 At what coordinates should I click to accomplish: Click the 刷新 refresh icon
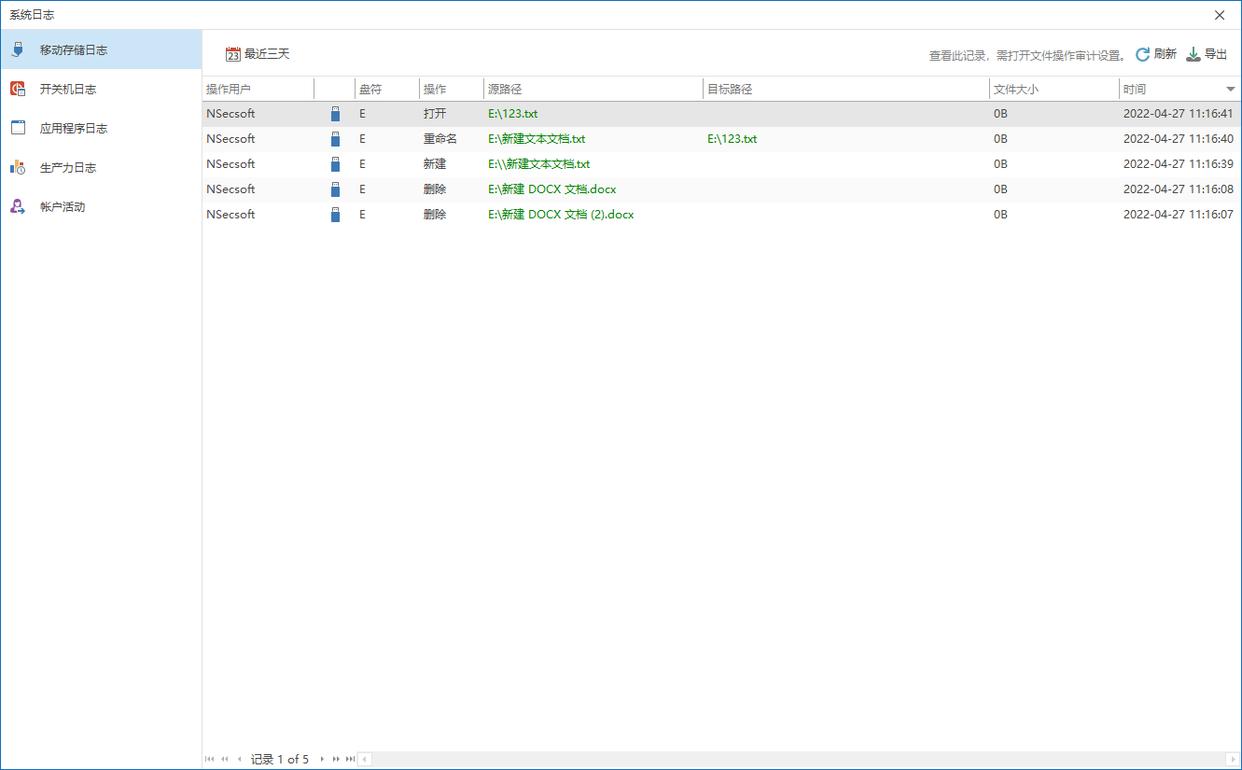(1142, 55)
